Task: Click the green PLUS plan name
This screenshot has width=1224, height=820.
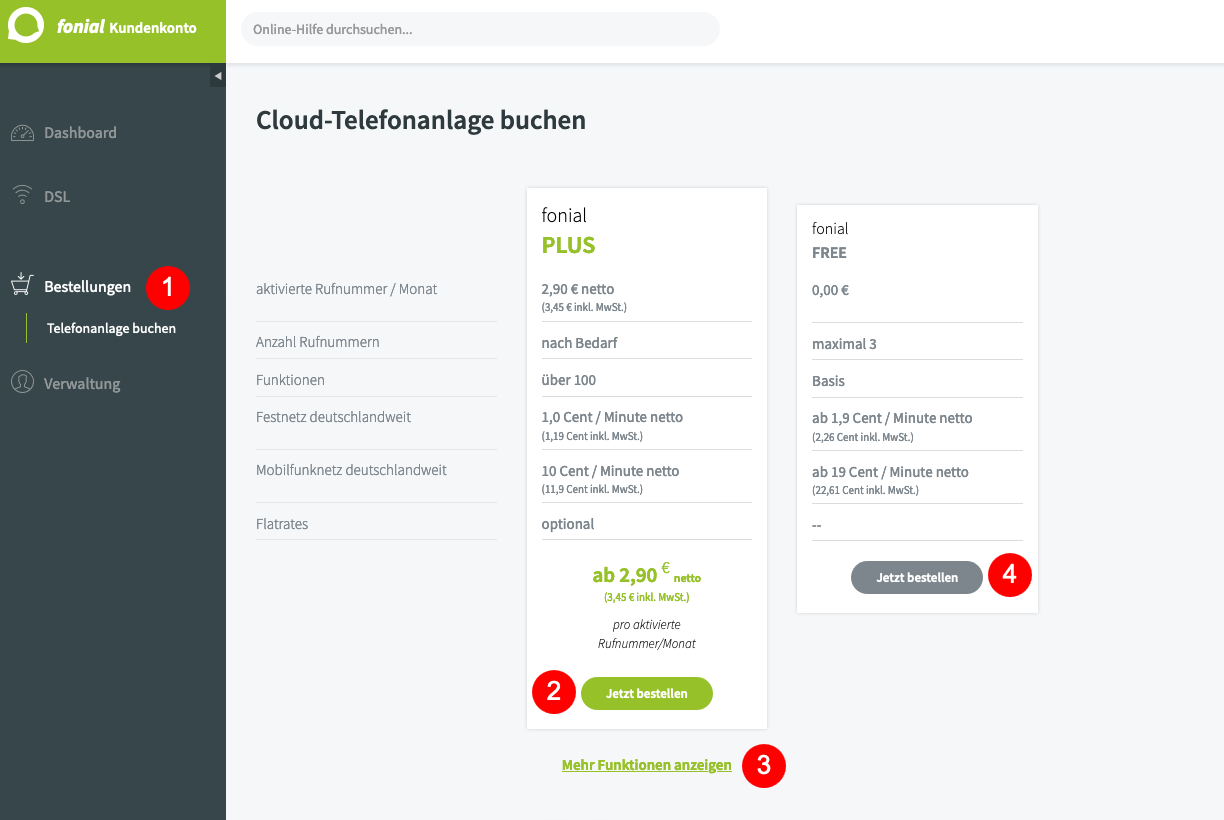Action: pyautogui.click(x=568, y=245)
